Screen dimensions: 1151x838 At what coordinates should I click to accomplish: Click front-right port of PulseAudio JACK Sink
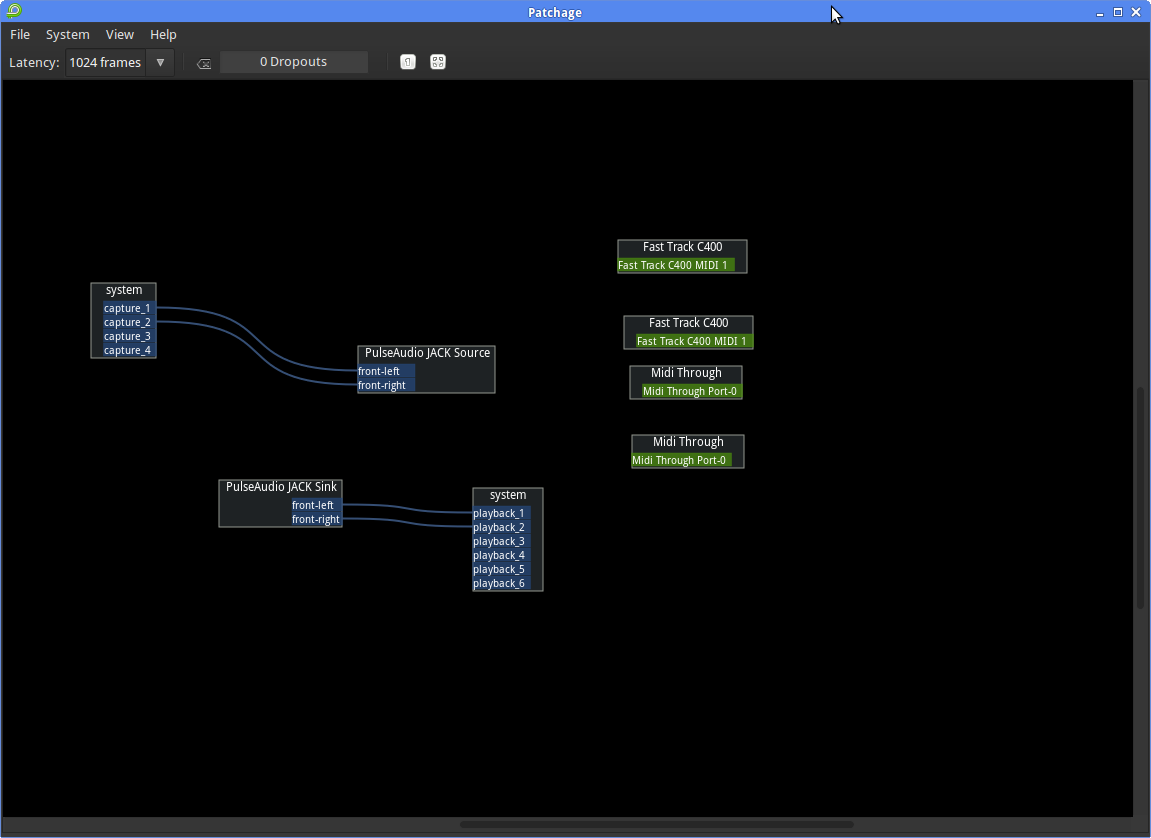coord(316,519)
